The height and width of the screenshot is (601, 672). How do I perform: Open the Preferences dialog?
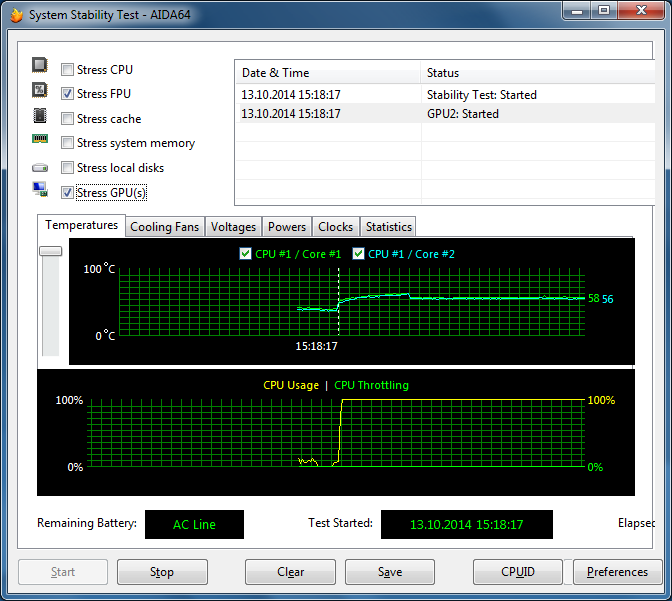[x=617, y=572]
